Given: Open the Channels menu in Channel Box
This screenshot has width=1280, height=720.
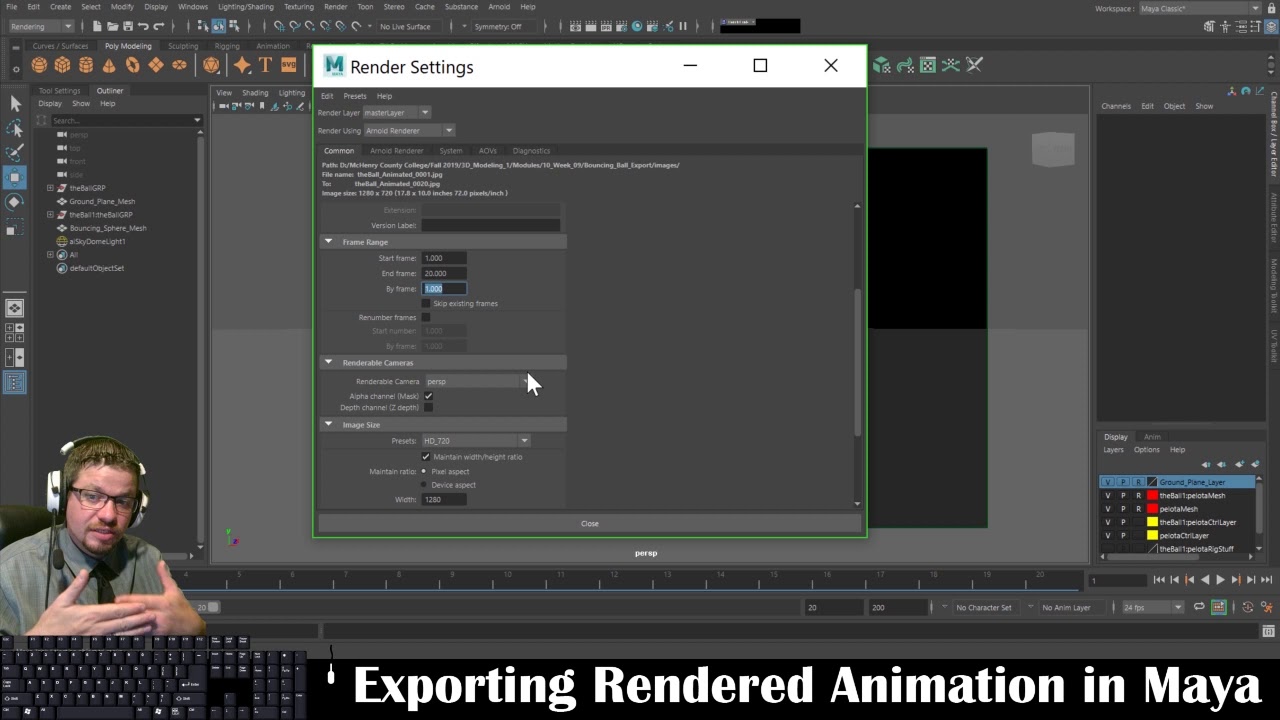Looking at the screenshot, I should coord(1116,106).
